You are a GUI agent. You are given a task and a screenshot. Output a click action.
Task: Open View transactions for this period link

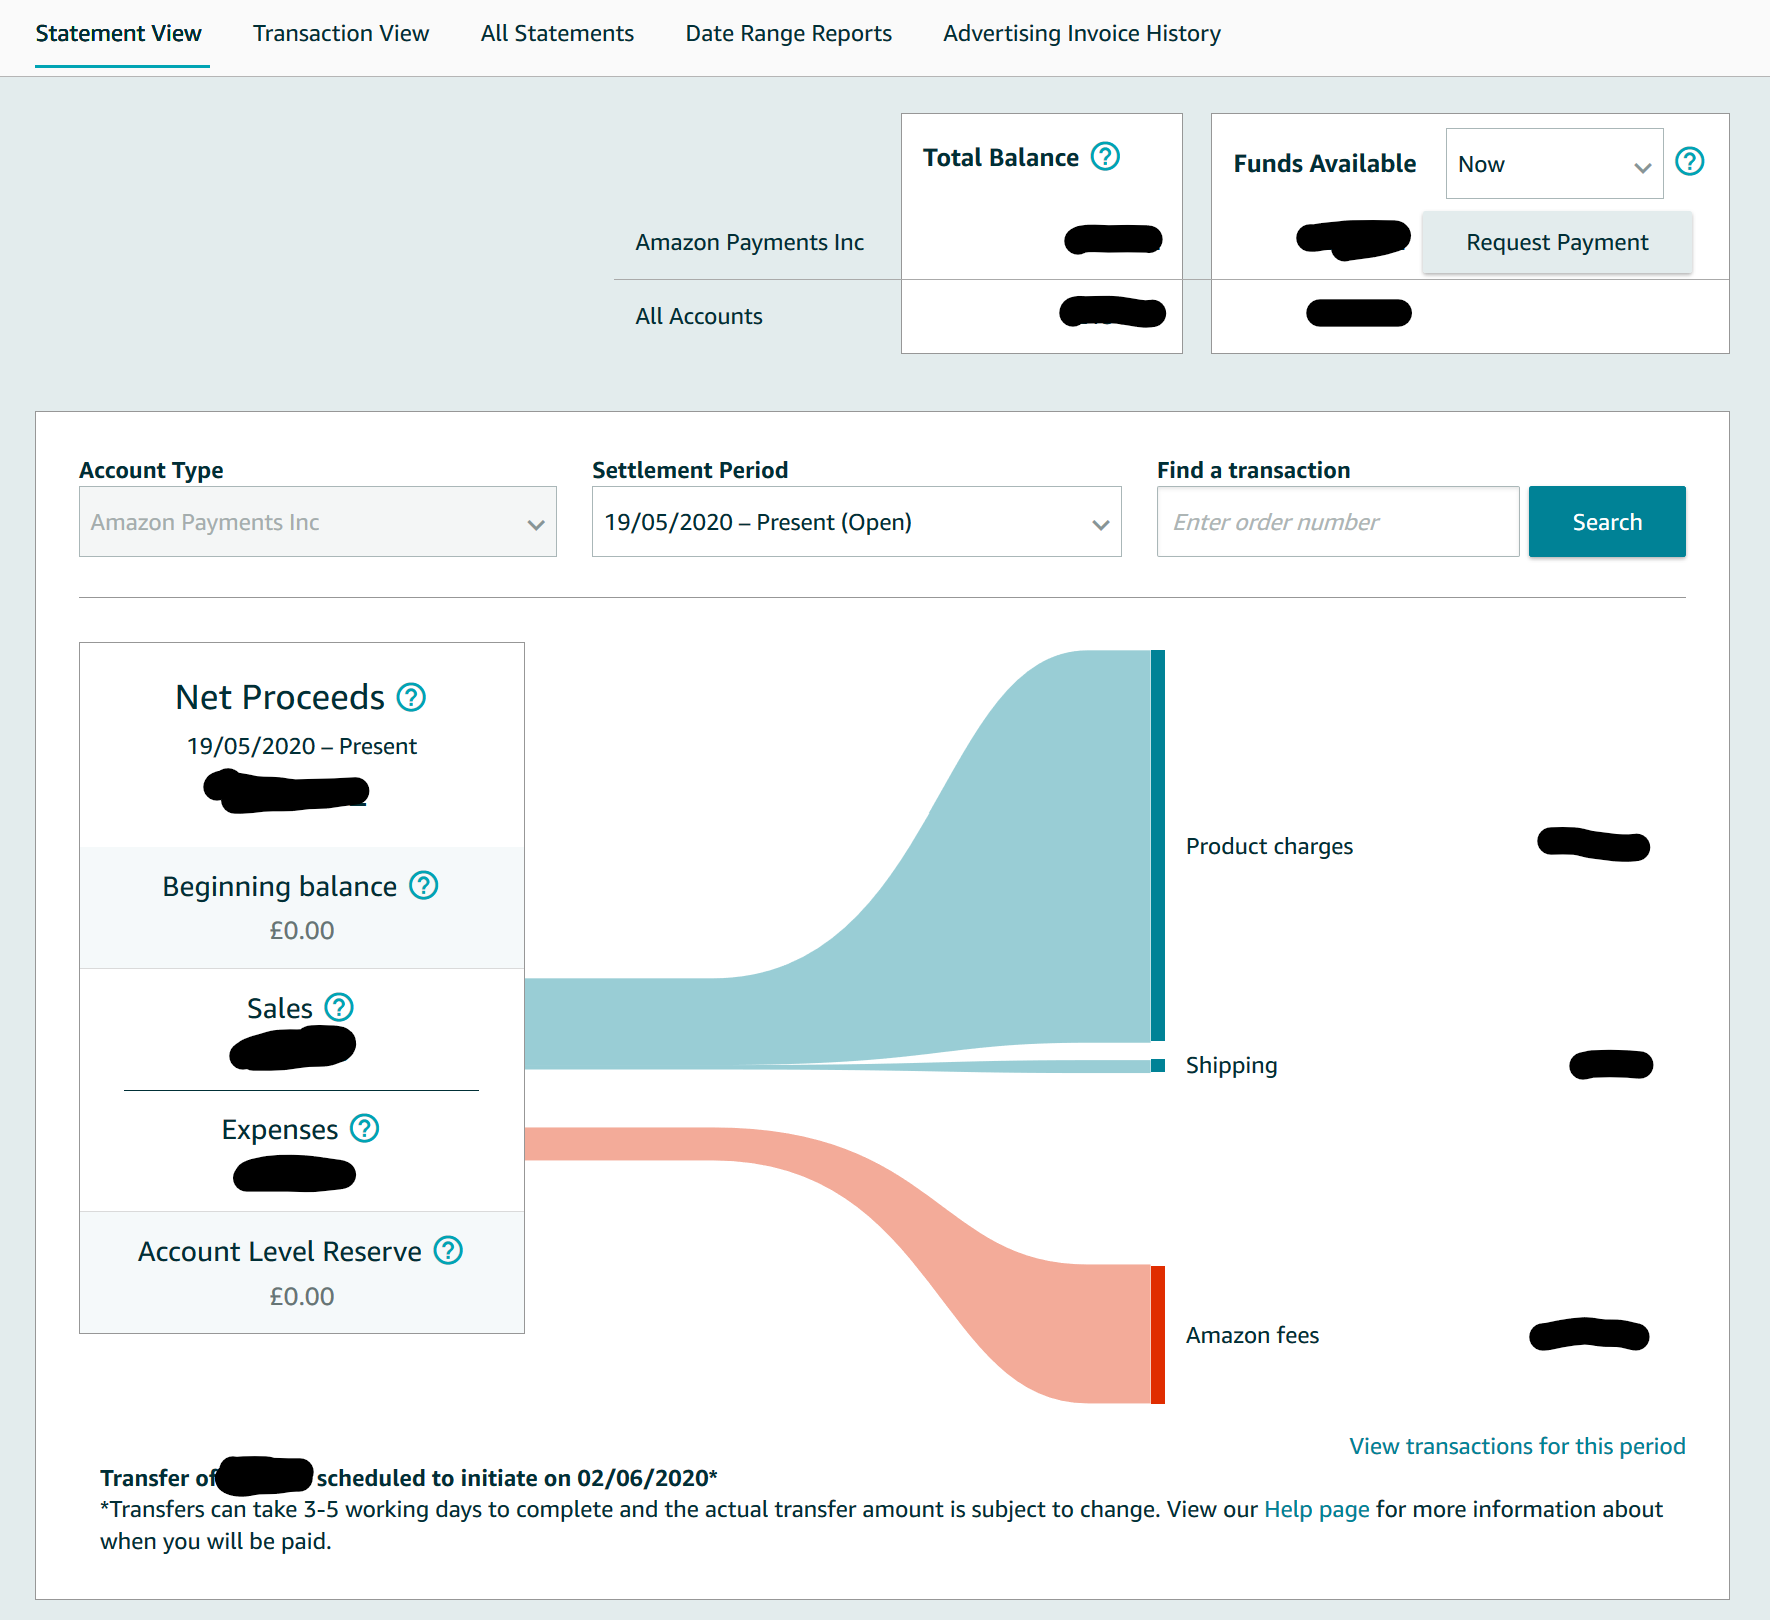[1517, 1446]
